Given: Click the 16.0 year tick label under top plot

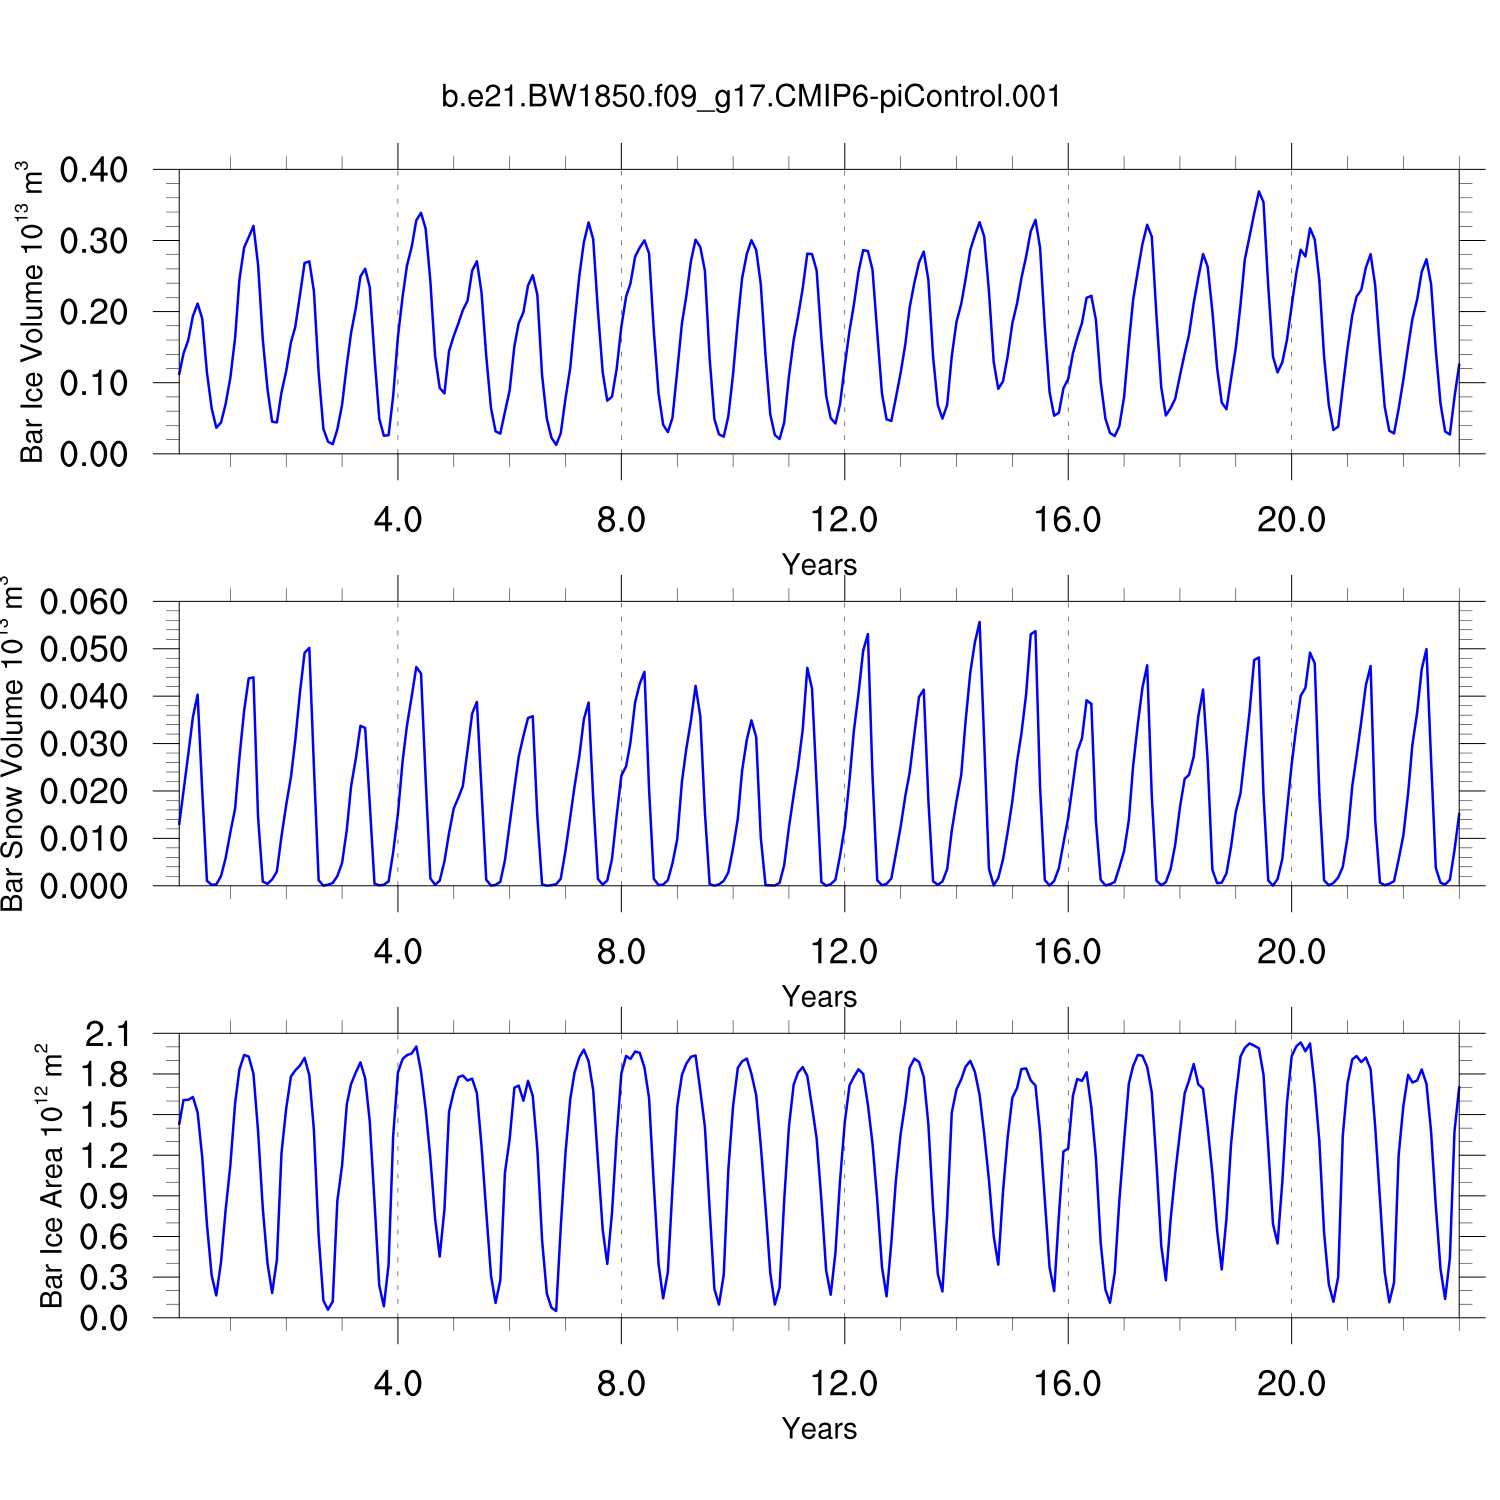Looking at the screenshot, I should (x=1067, y=520).
